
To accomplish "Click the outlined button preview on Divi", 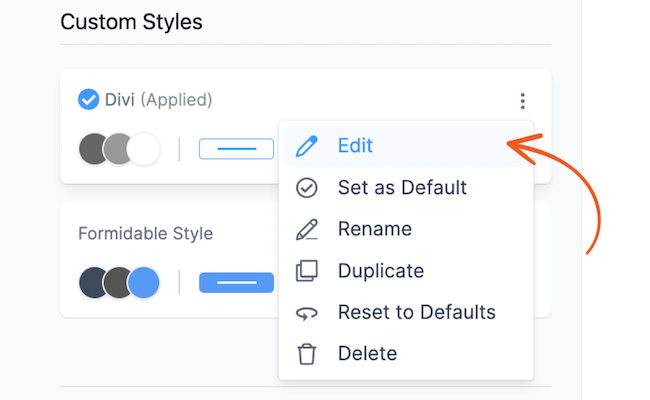I will click(x=236, y=149).
